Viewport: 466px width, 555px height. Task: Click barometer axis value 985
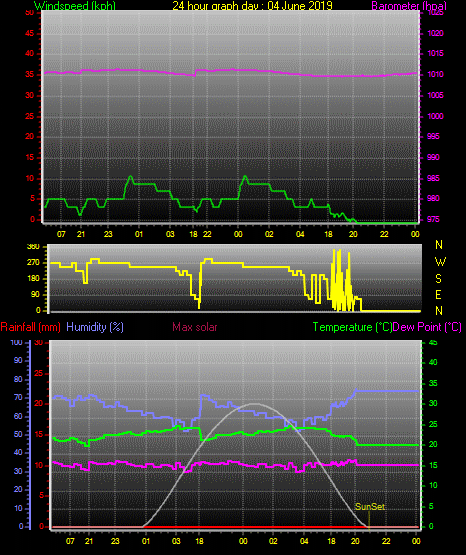[433, 178]
